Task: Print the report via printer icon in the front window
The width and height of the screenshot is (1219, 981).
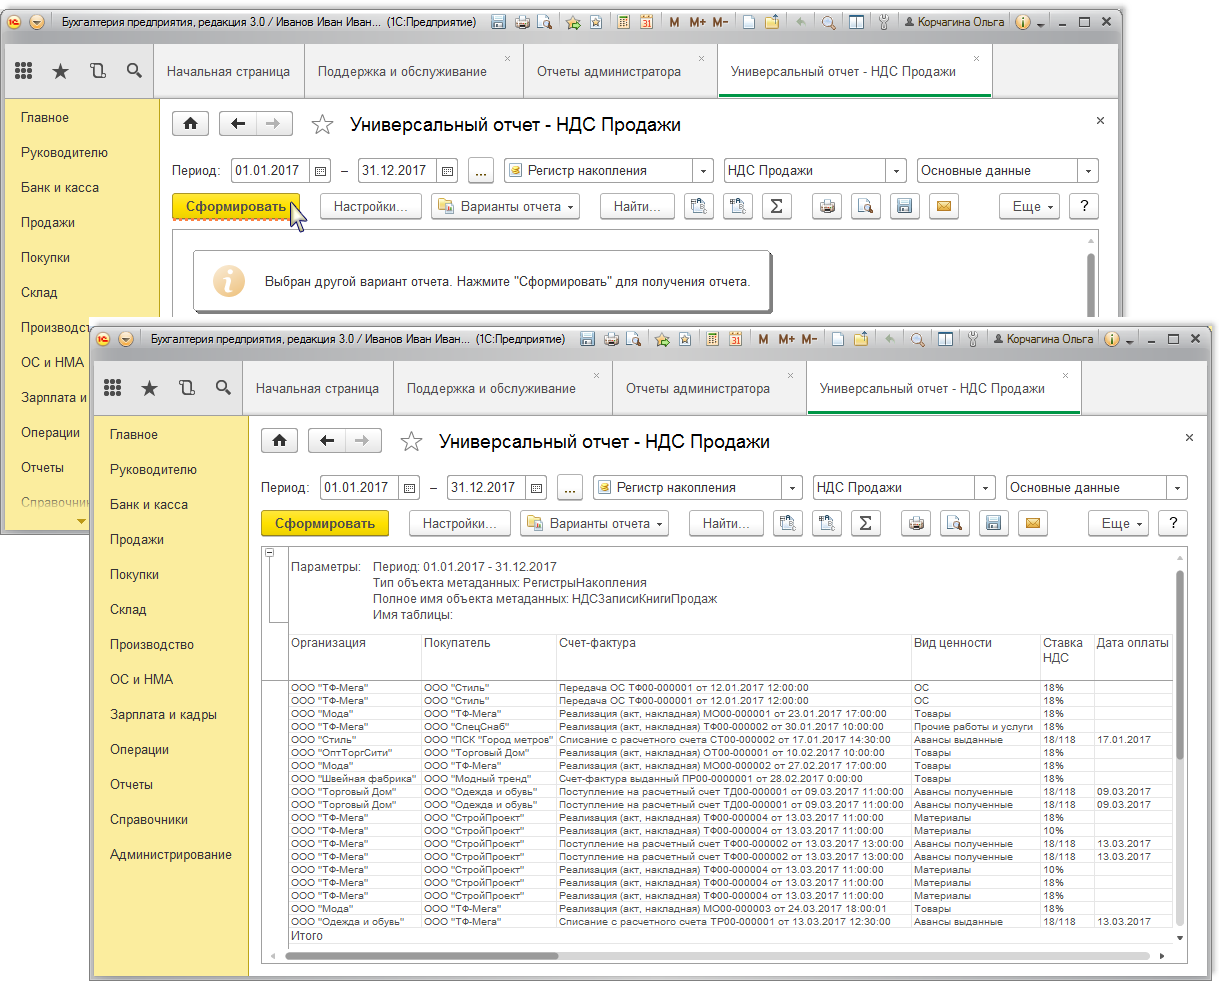Action: point(916,523)
